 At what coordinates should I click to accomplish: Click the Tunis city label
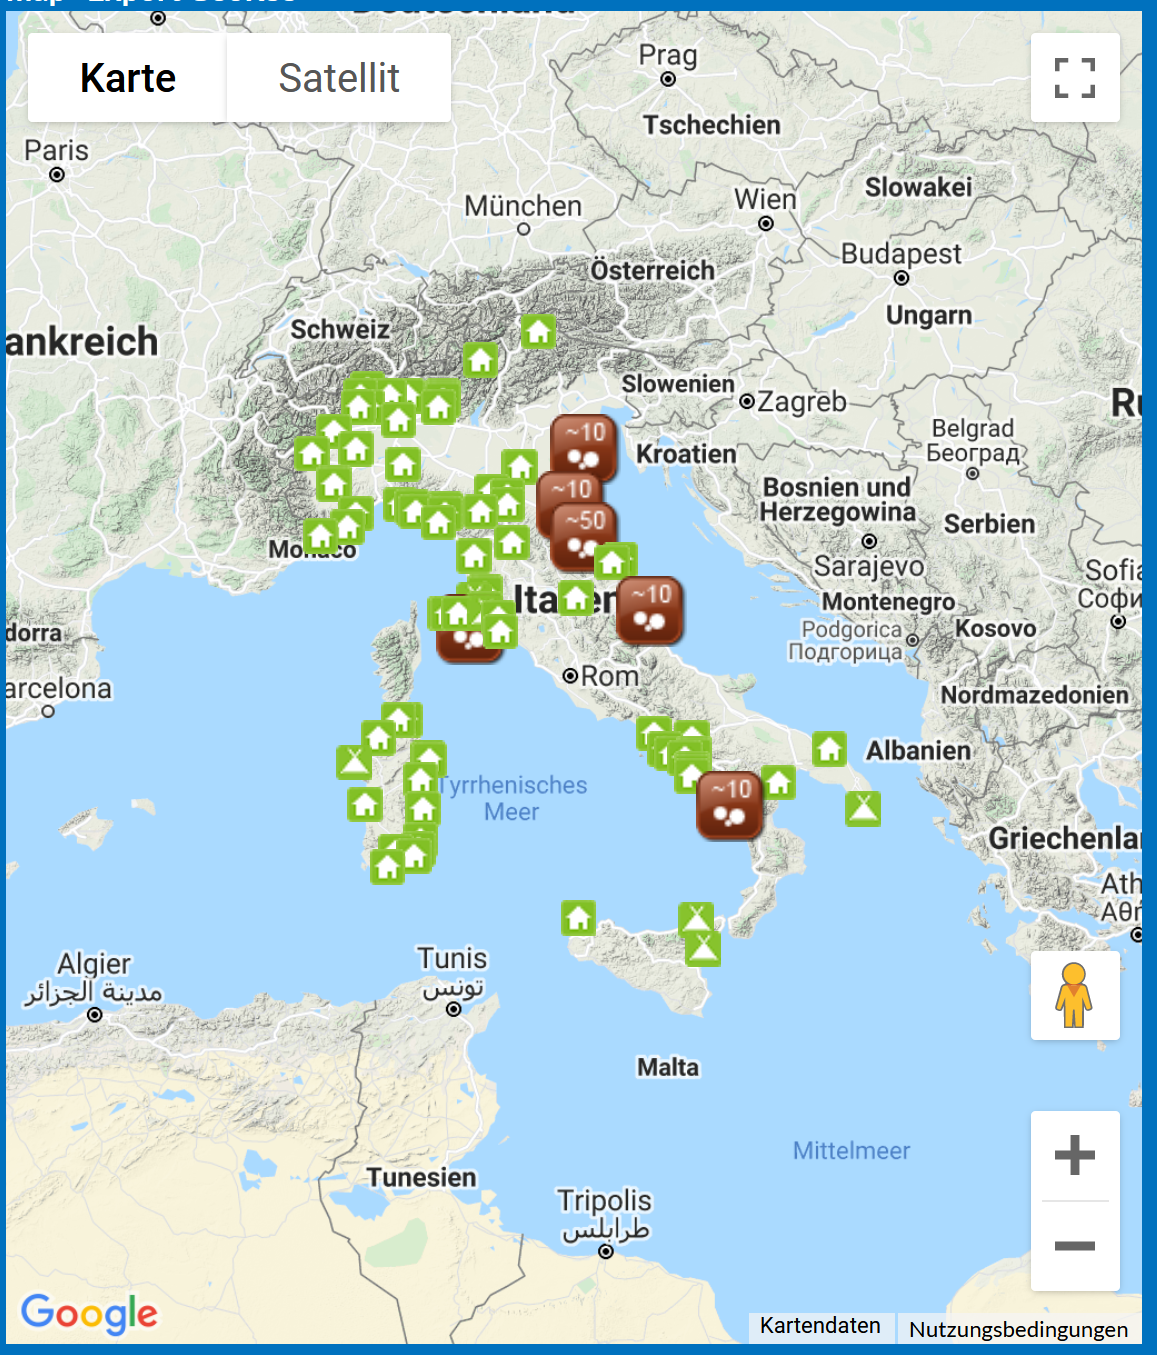tap(452, 958)
